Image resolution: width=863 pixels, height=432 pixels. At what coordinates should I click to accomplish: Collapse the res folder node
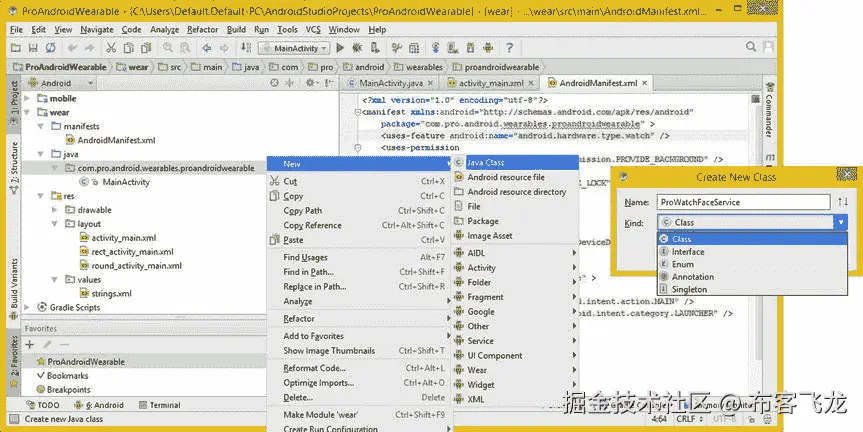(41, 196)
